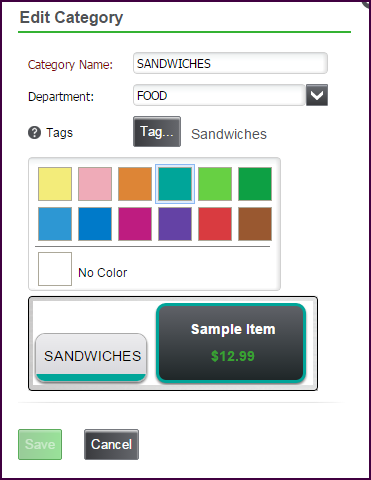The image size is (371, 480).
Task: Select the dark blue color swatch
Action: (x=95, y=224)
